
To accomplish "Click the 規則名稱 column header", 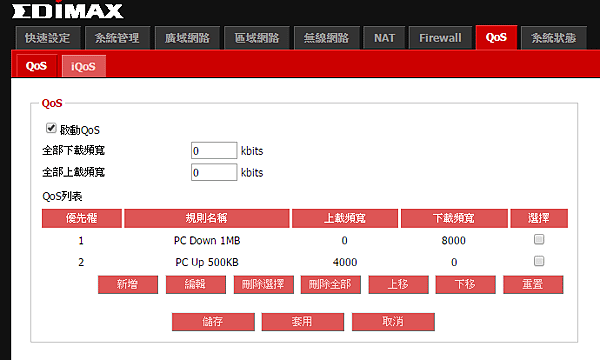I will (207, 218).
